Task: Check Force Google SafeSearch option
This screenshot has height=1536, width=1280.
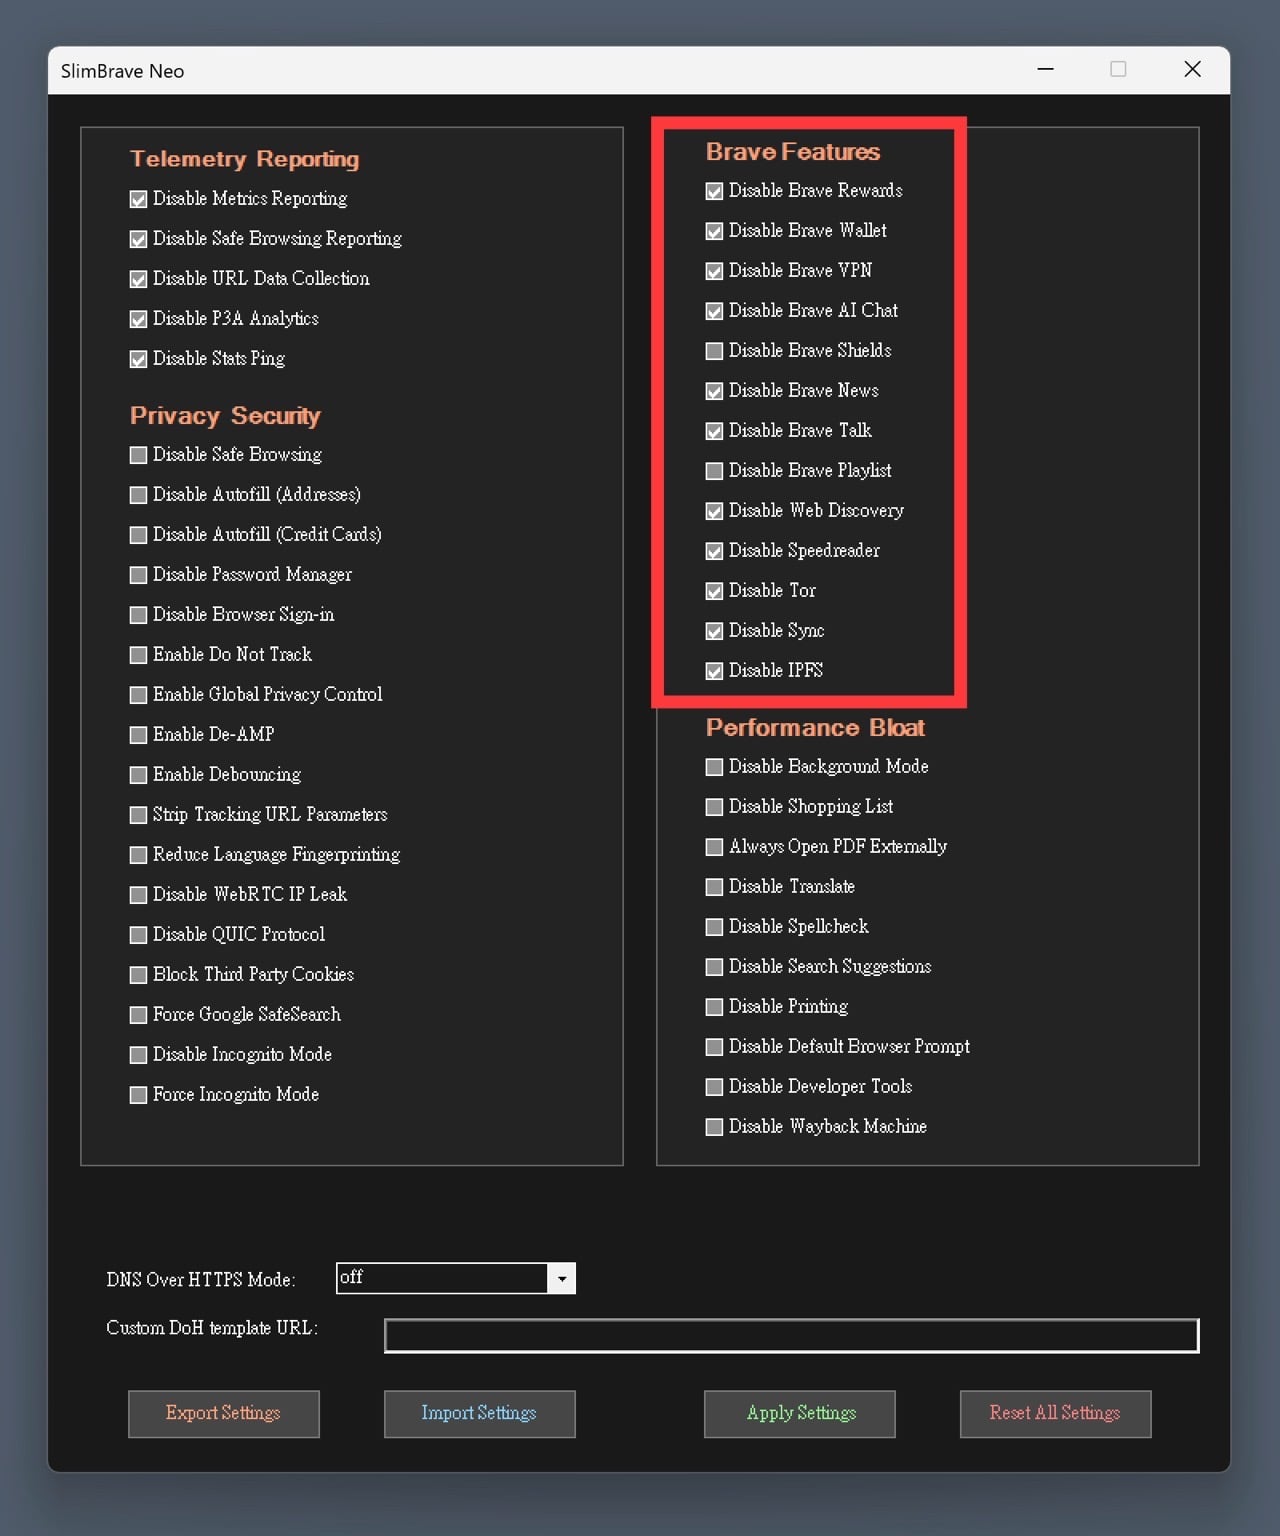Action: pos(139,1015)
